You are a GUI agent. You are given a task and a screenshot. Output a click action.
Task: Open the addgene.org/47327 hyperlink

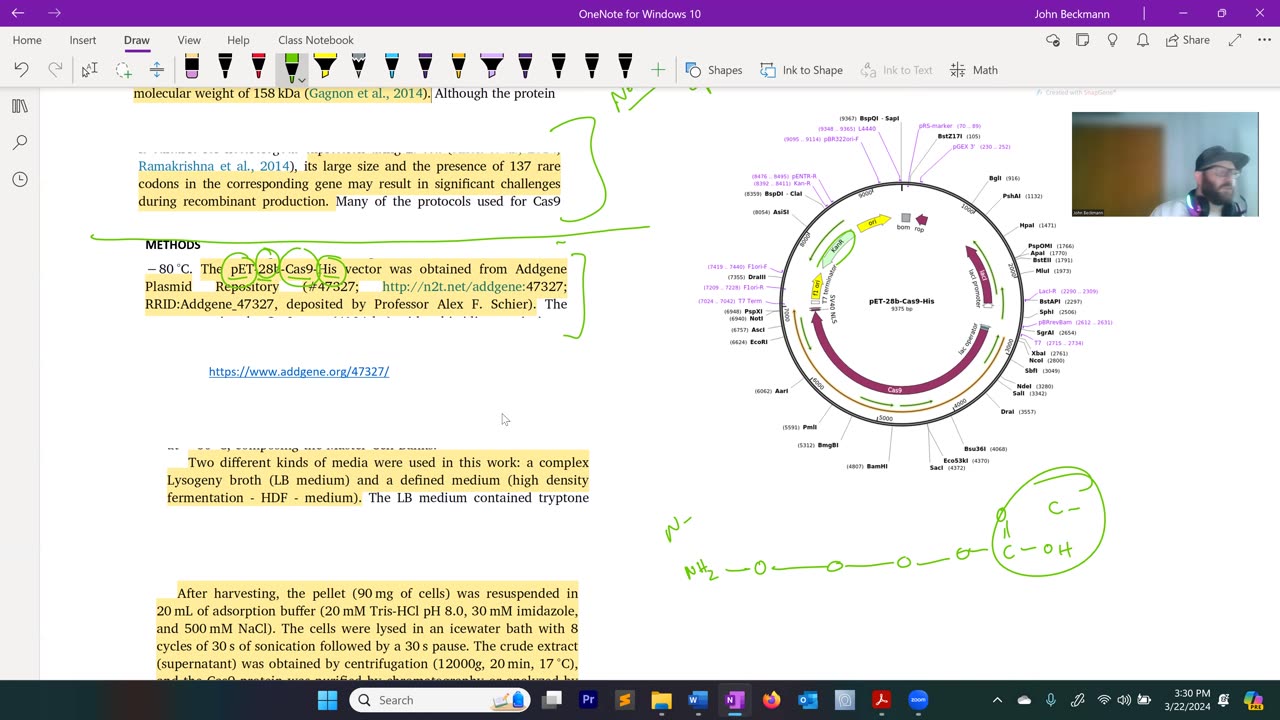coord(299,371)
